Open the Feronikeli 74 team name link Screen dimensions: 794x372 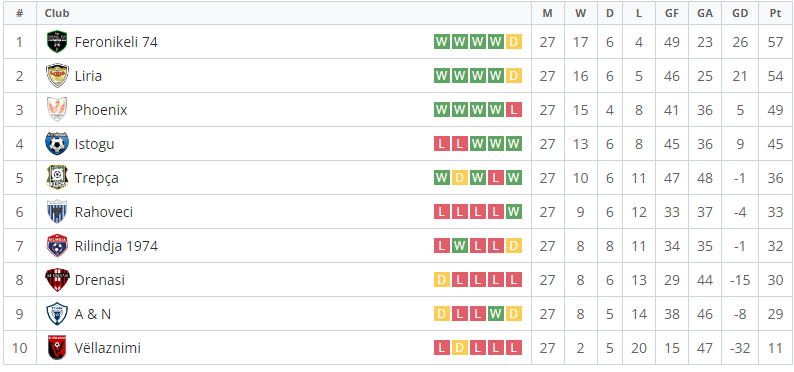coord(116,42)
